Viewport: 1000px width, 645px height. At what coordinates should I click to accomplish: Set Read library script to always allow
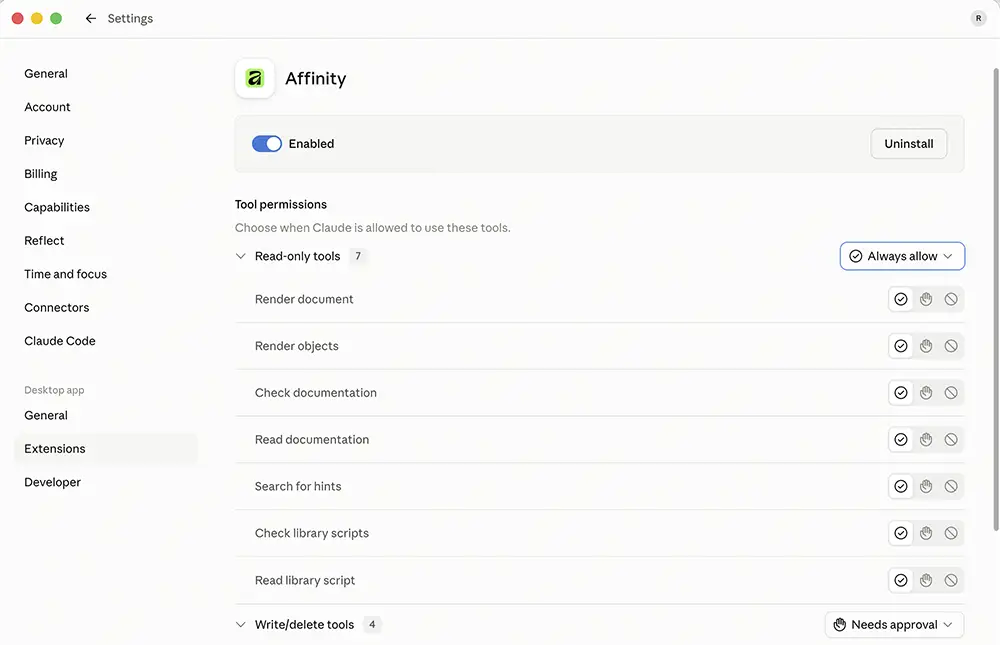point(901,580)
